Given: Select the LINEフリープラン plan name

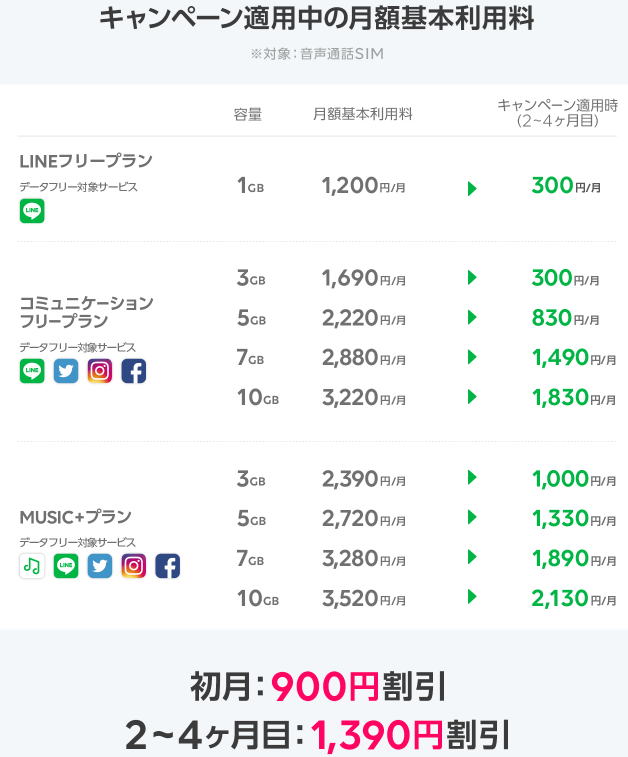Looking at the screenshot, I should (86, 161).
